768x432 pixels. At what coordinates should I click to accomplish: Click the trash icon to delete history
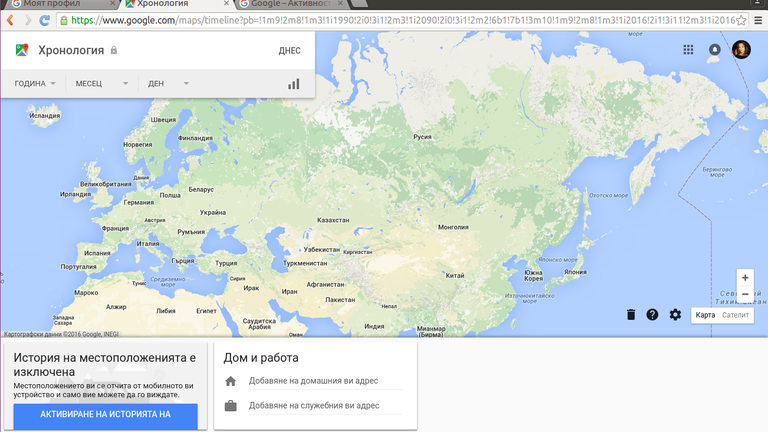pyautogui.click(x=631, y=315)
